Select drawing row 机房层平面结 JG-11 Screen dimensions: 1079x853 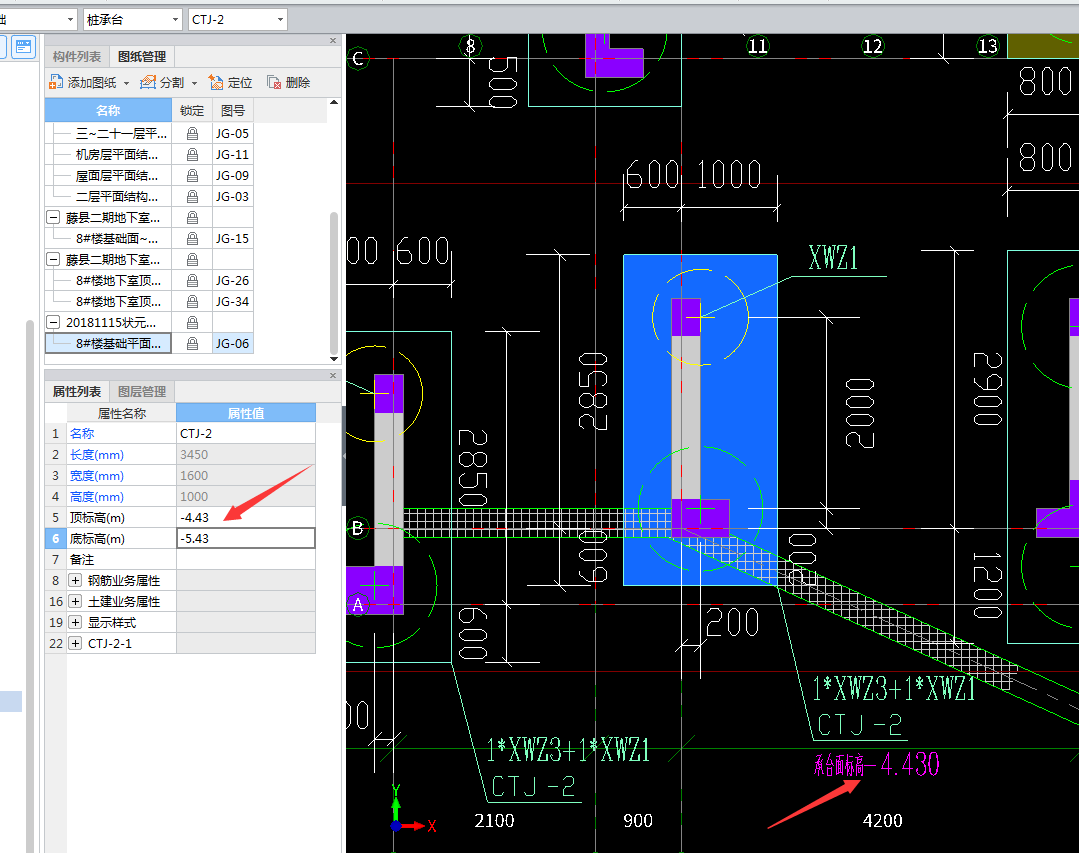click(149, 155)
